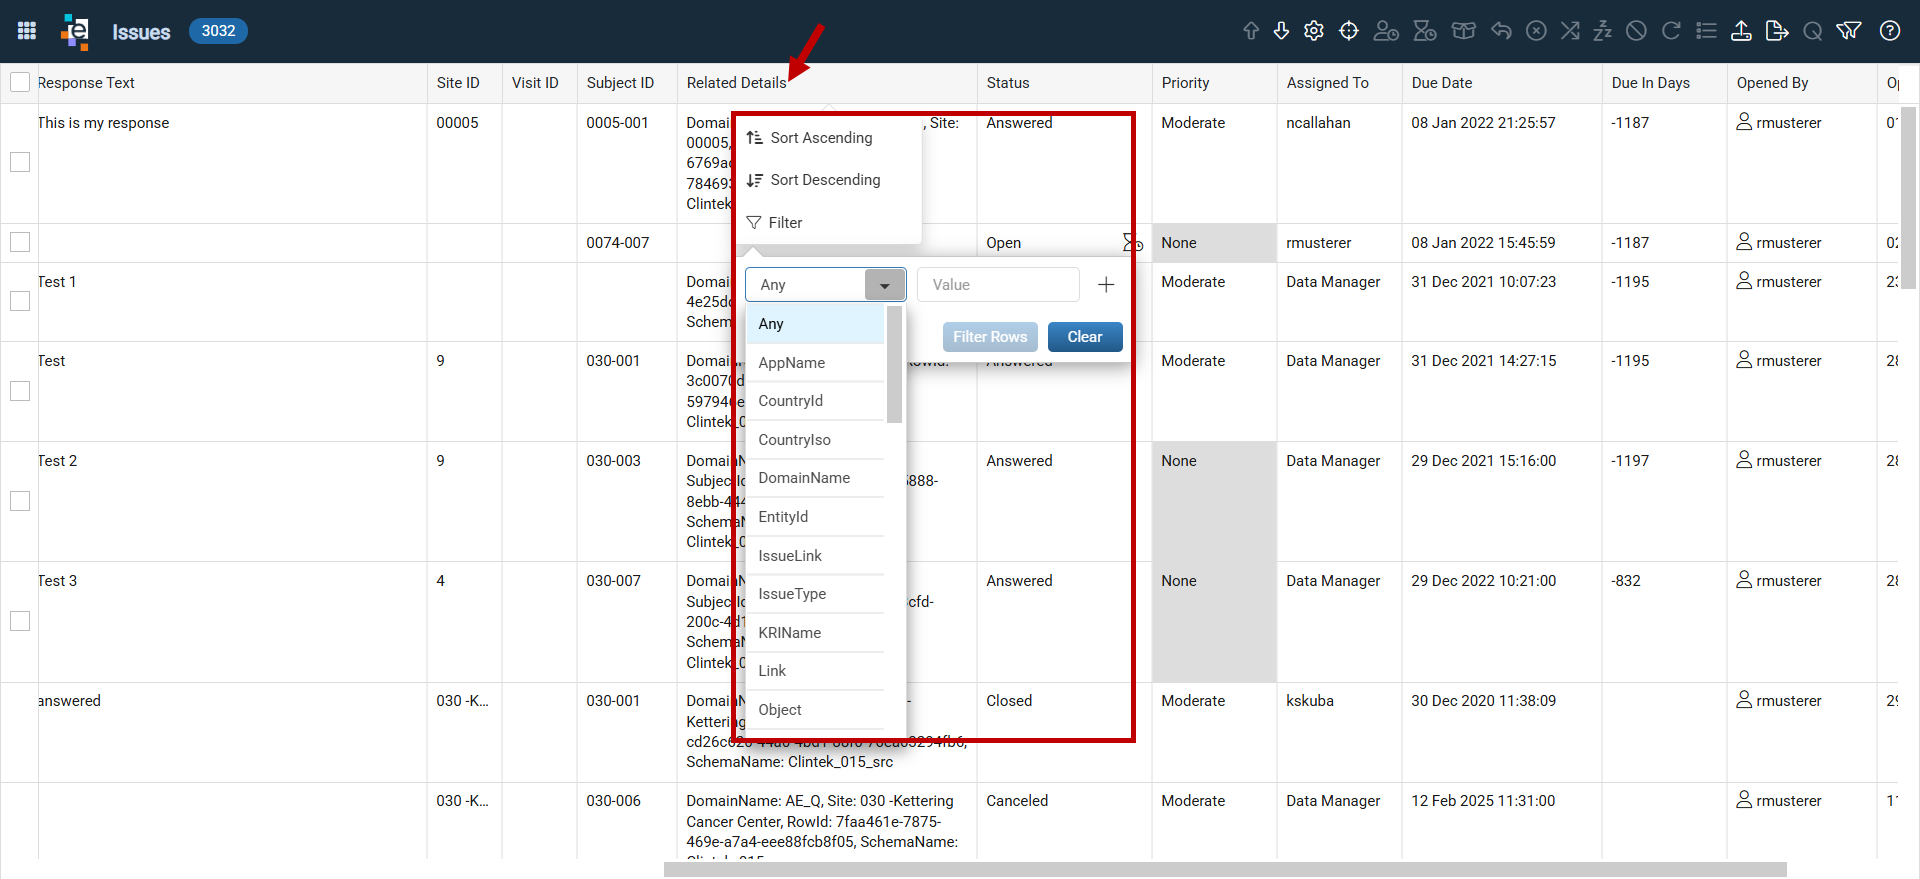This screenshot has height=879, width=1920.
Task: Click the hourglass icon in the Open status row
Action: pyautogui.click(x=1131, y=242)
